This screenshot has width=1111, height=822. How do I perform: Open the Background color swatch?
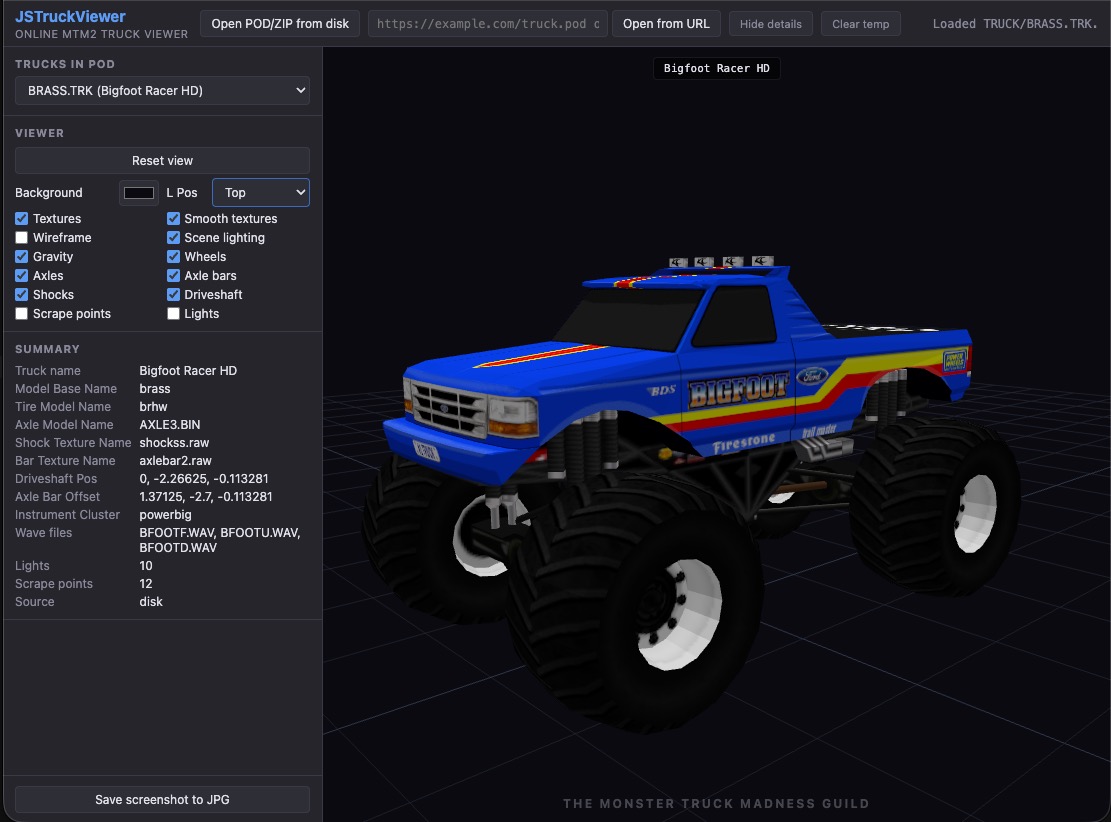[139, 193]
